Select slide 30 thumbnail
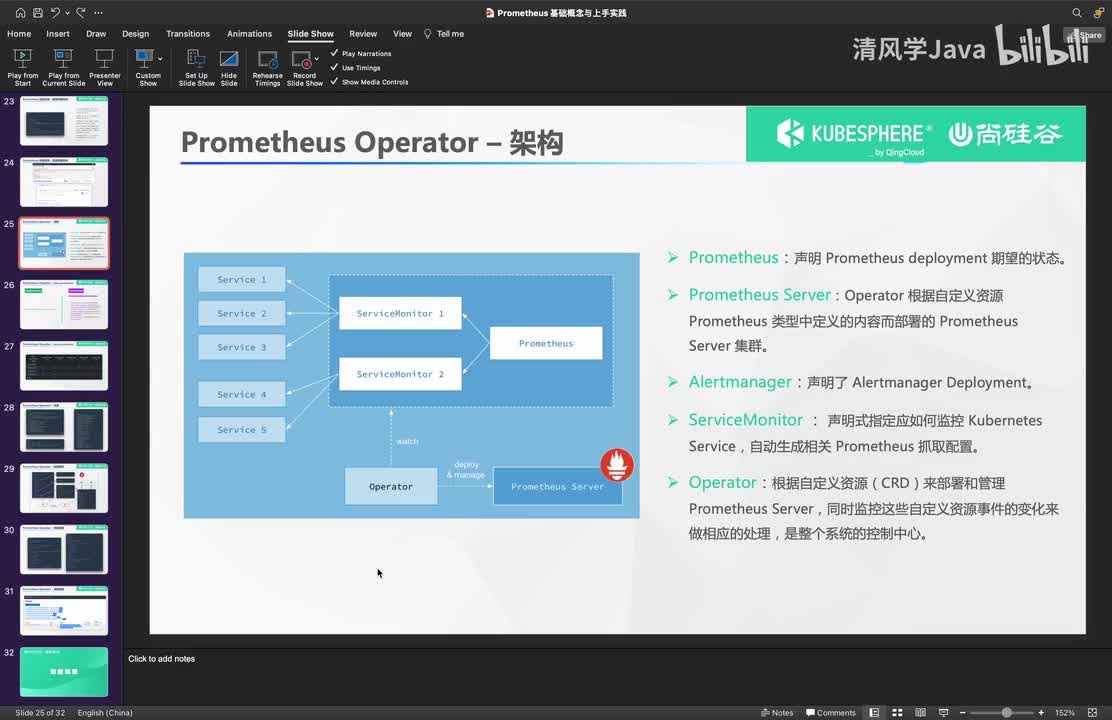 [64, 549]
